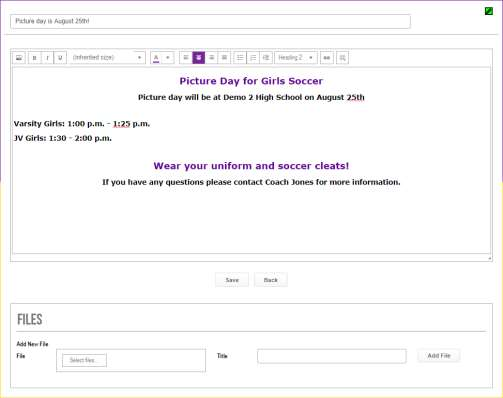Insert an unordered bullet list
Viewport: 503px width, 398px height.
[240, 58]
